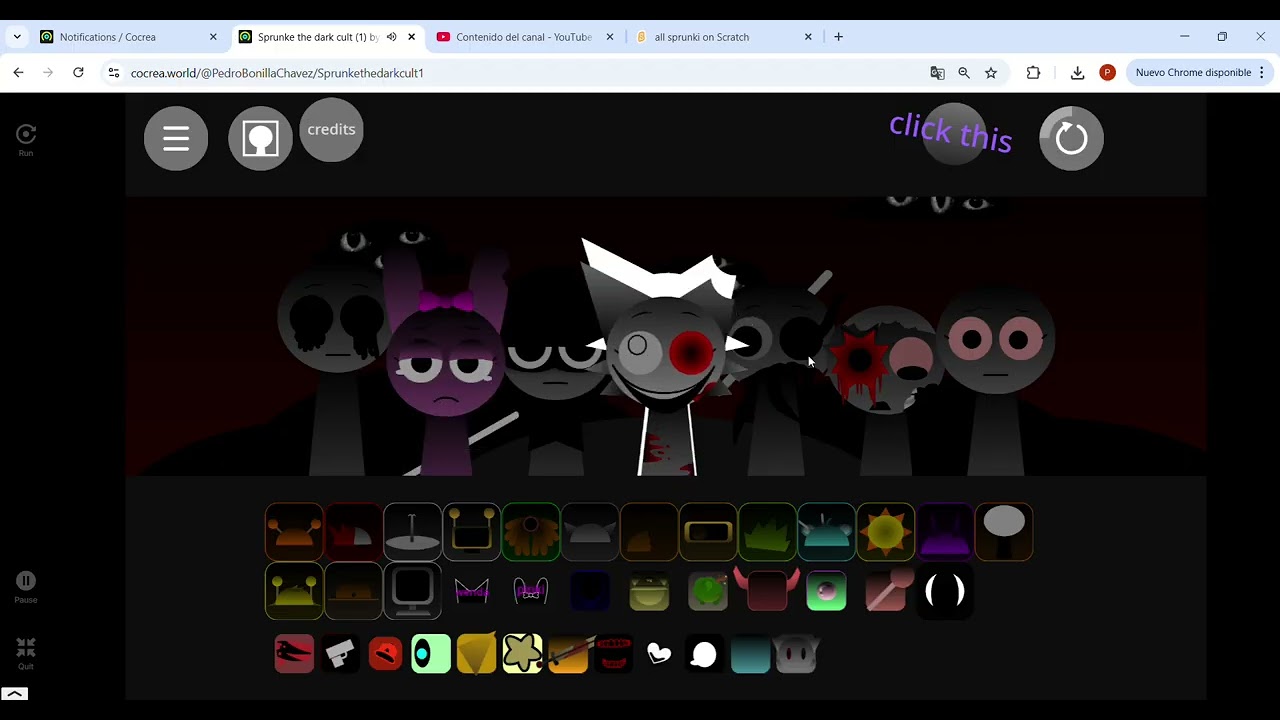Select the orange antenna character icon
1280x720 pixels.
point(294,532)
